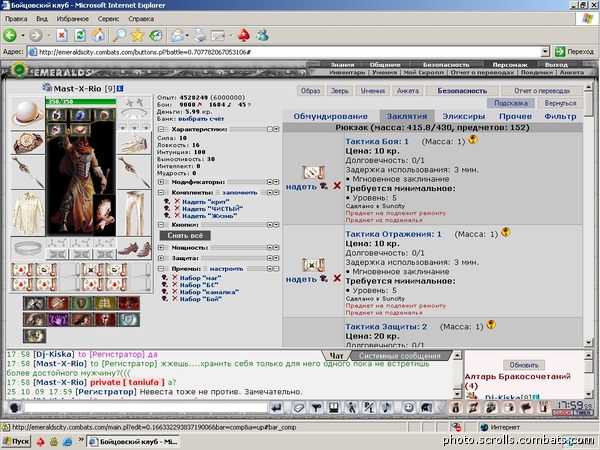Click the chat message input field
The width and height of the screenshot is (600, 450).
click(146, 408)
